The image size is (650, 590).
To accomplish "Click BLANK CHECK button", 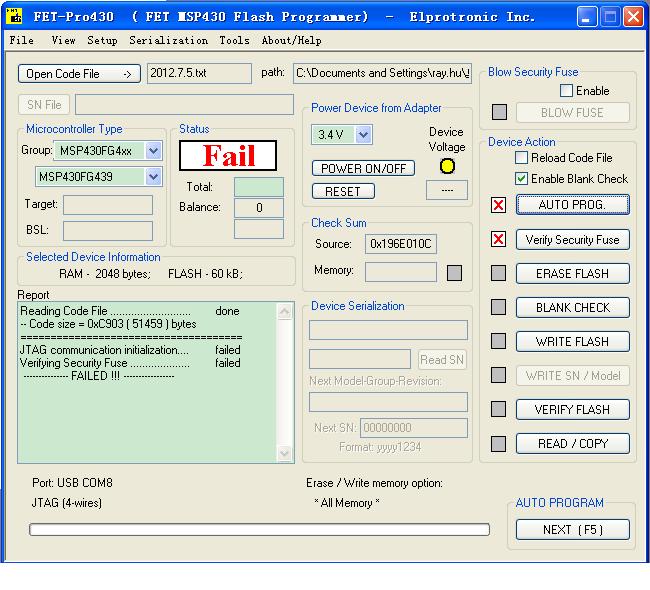I will (572, 308).
